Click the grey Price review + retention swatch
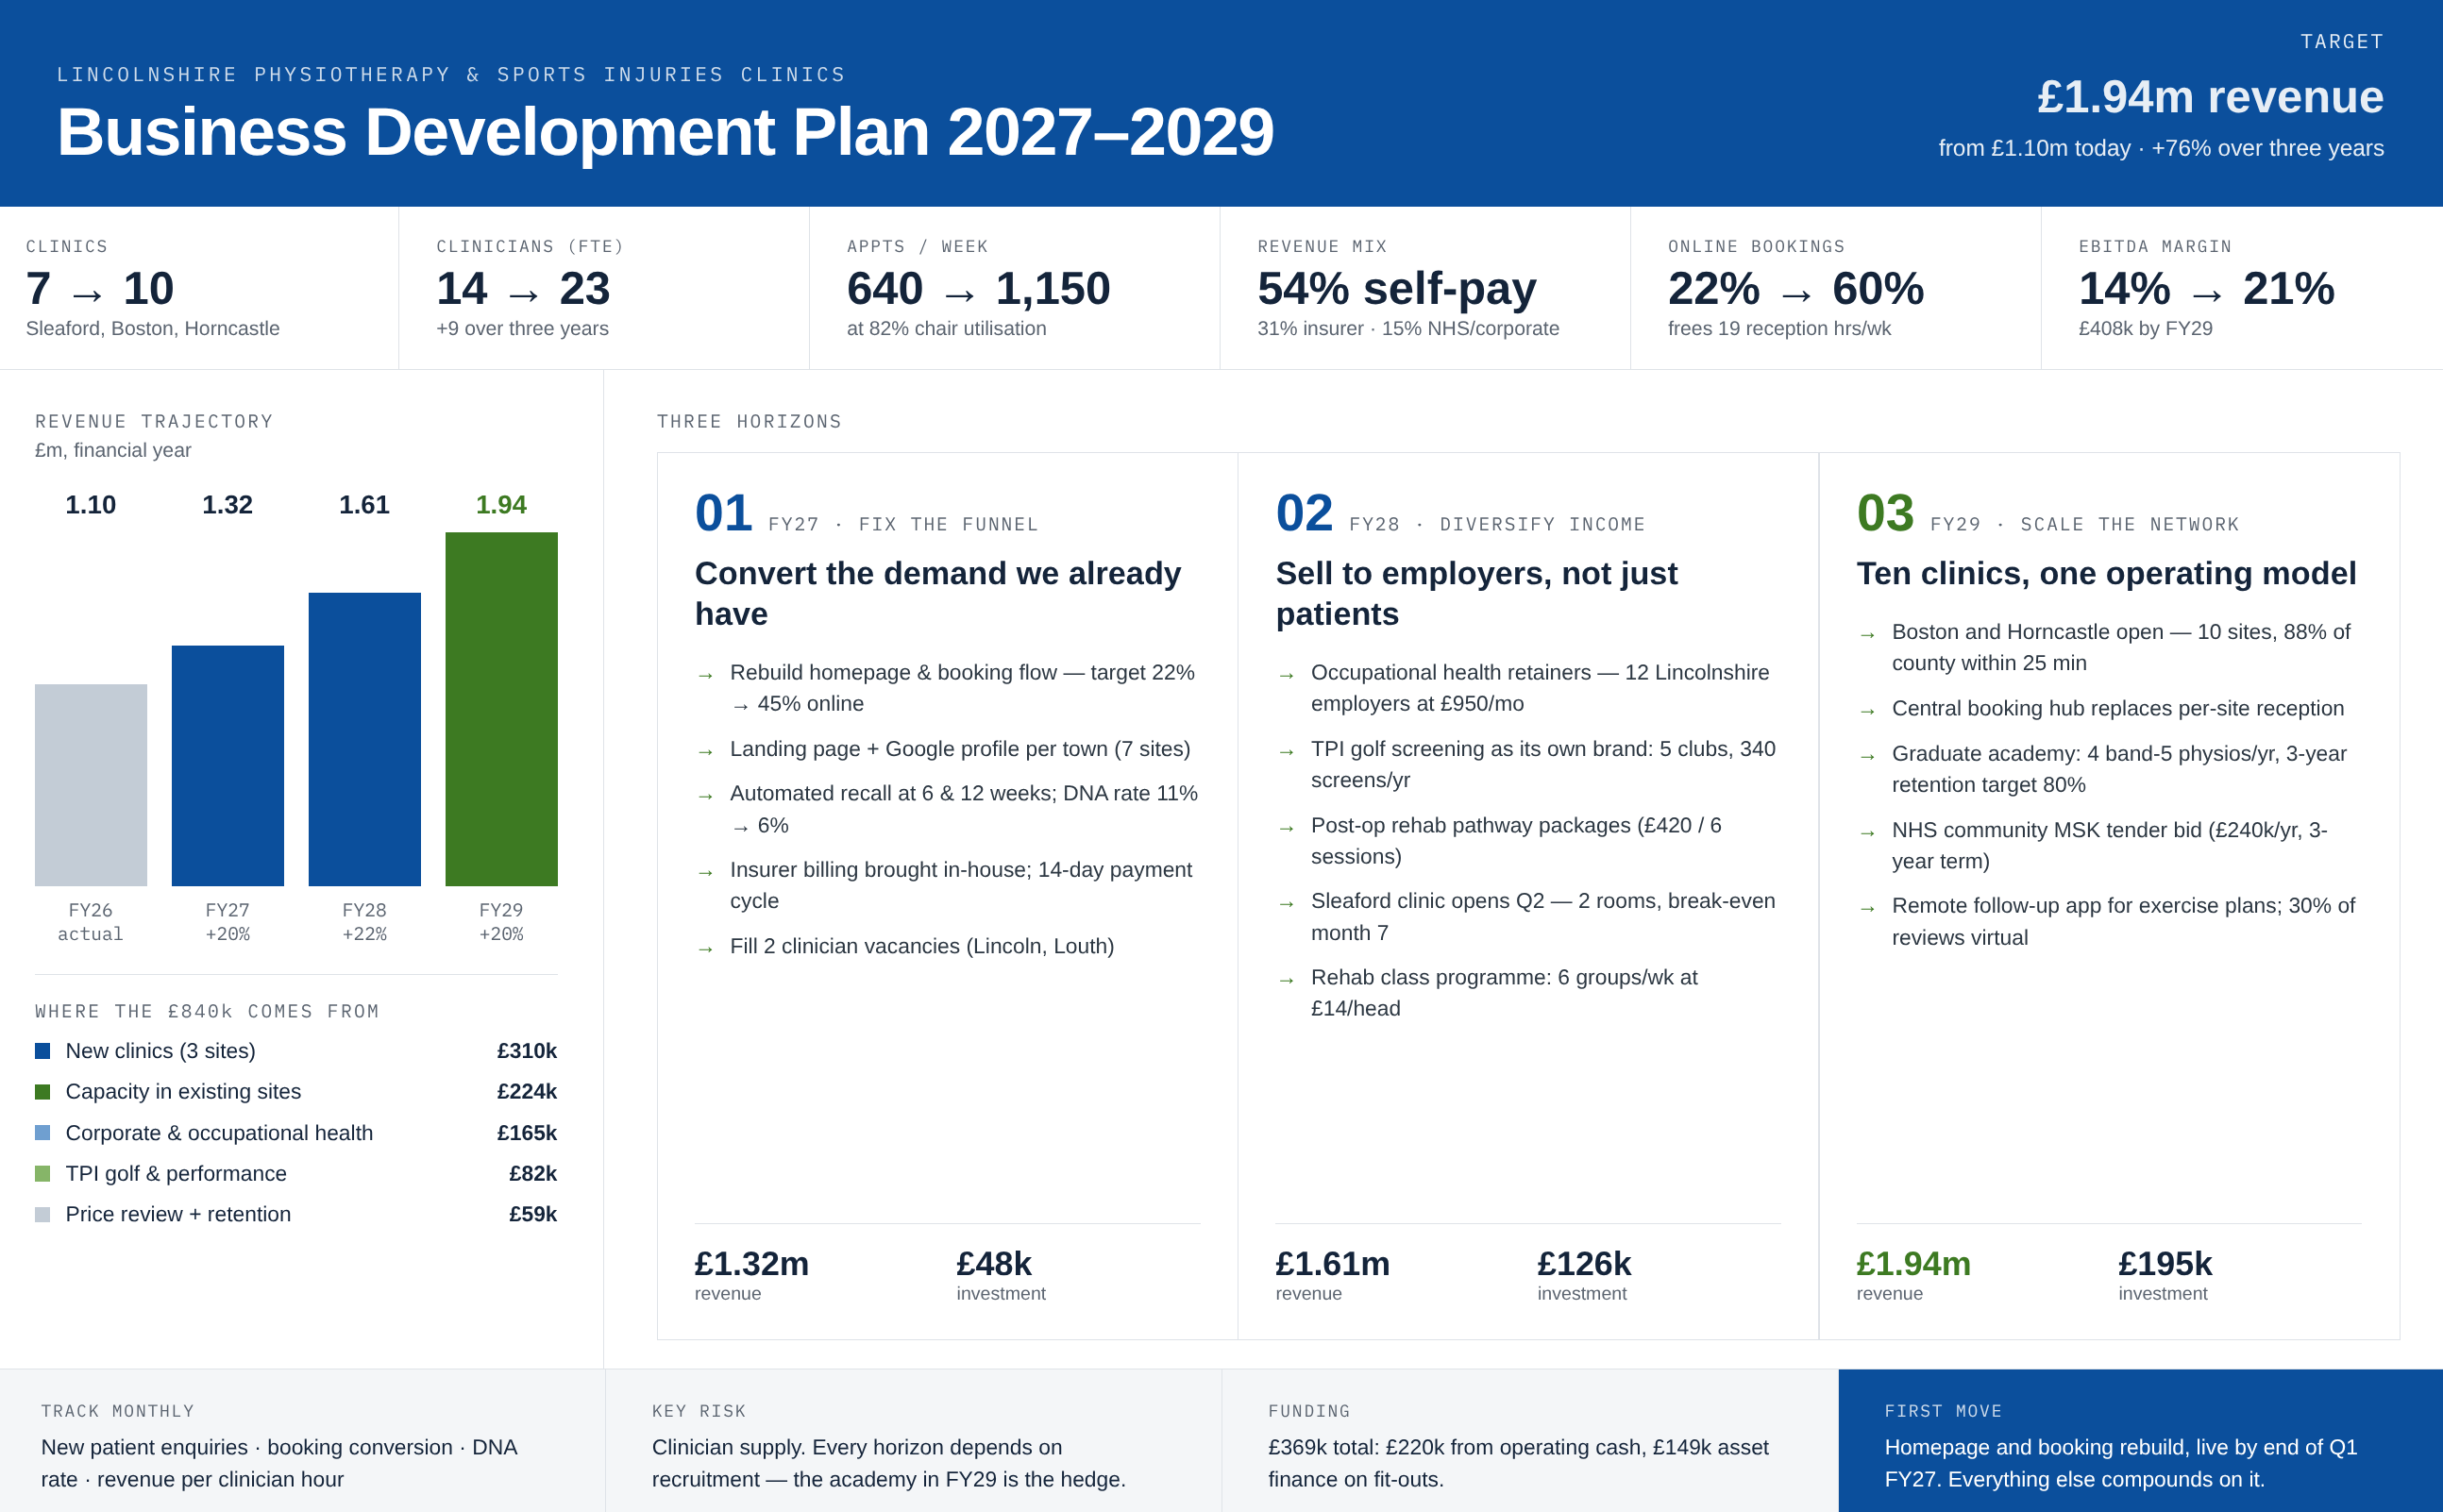The width and height of the screenshot is (2443, 1512). 42,1215
